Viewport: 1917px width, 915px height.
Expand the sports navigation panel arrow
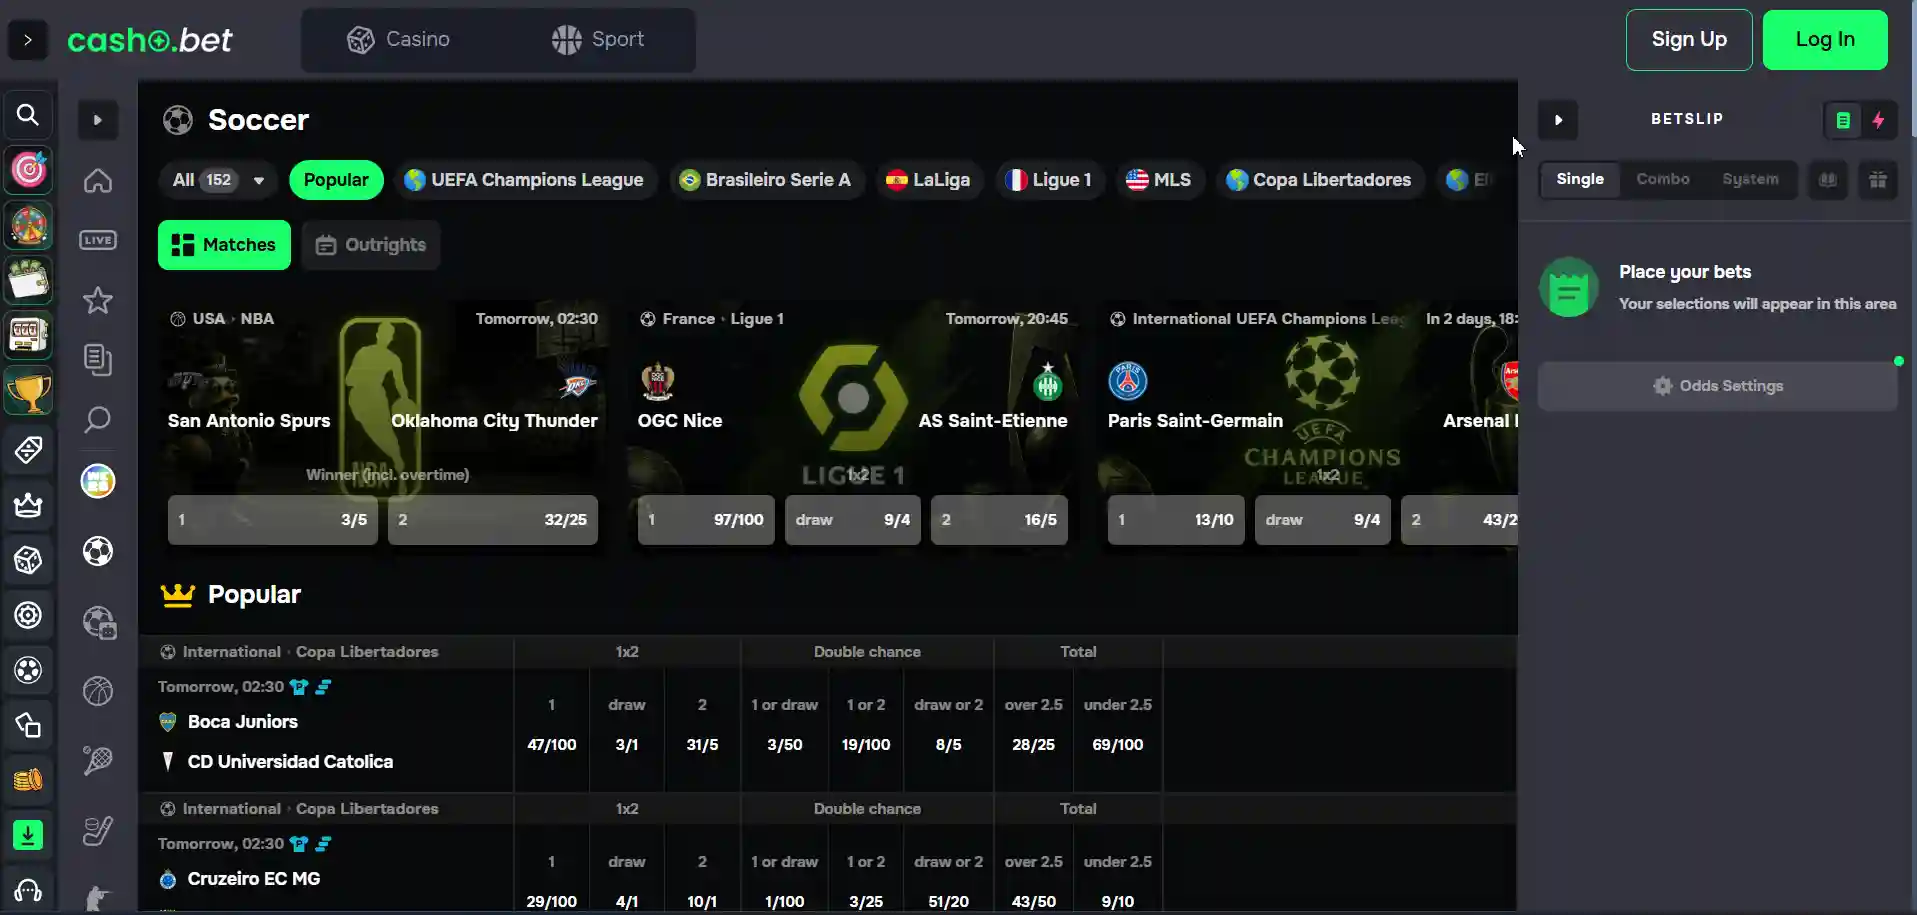98,120
